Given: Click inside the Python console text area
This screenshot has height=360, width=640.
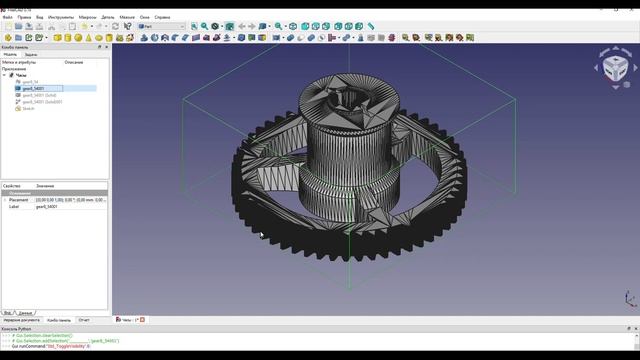Looking at the screenshot, I should [x=316, y=341].
